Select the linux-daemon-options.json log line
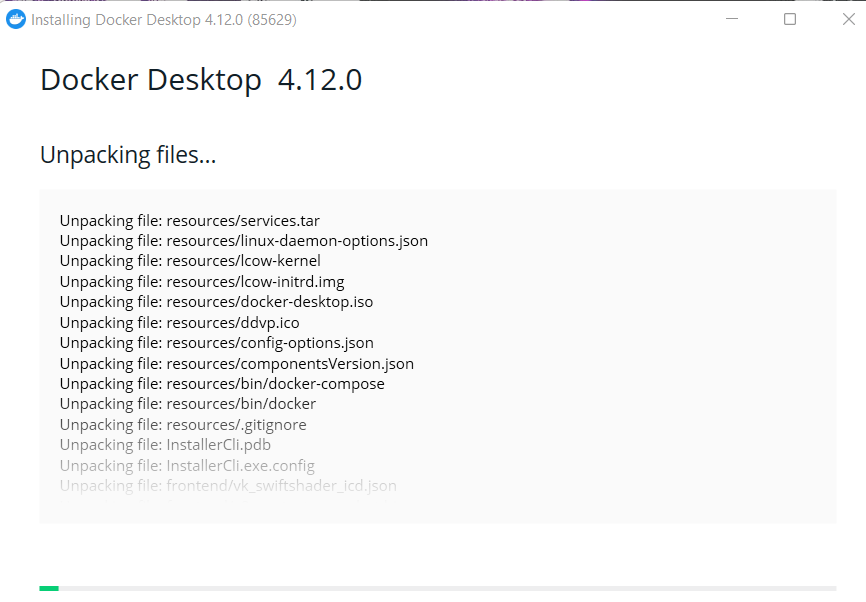Image resolution: width=866 pixels, height=602 pixels. pyautogui.click(x=244, y=241)
